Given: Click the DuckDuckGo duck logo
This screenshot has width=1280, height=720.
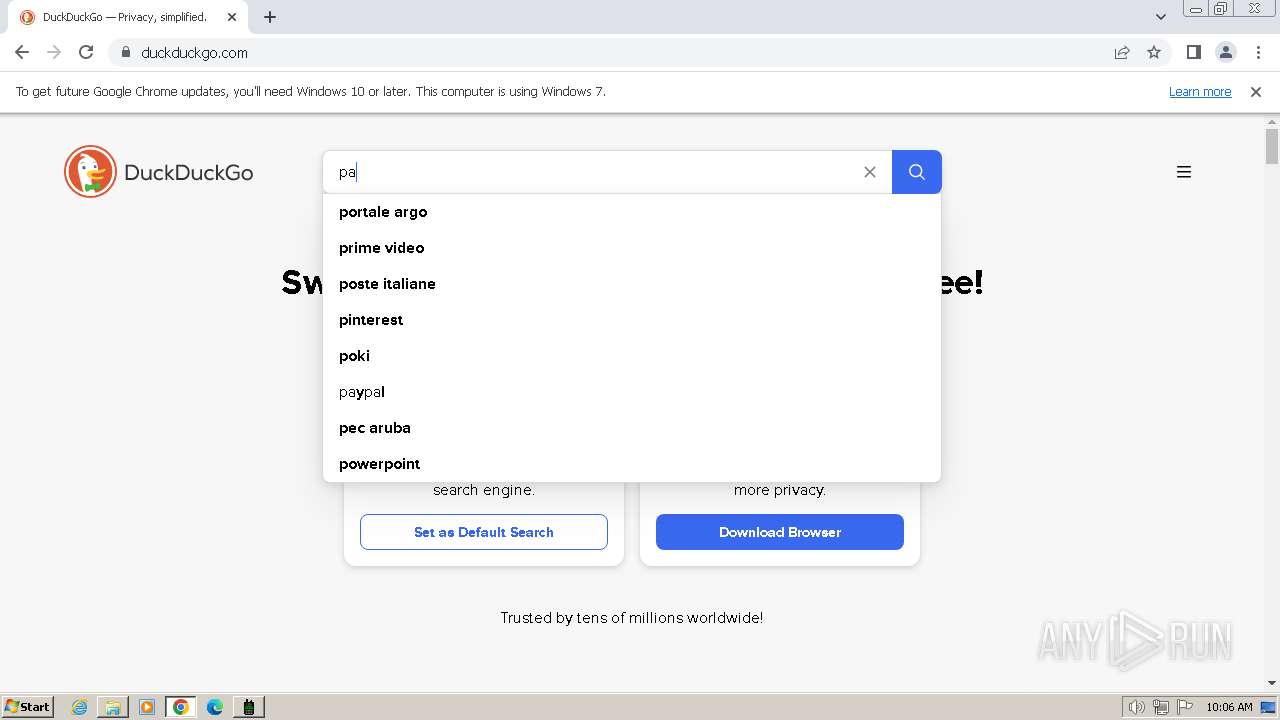Looking at the screenshot, I should point(90,172).
